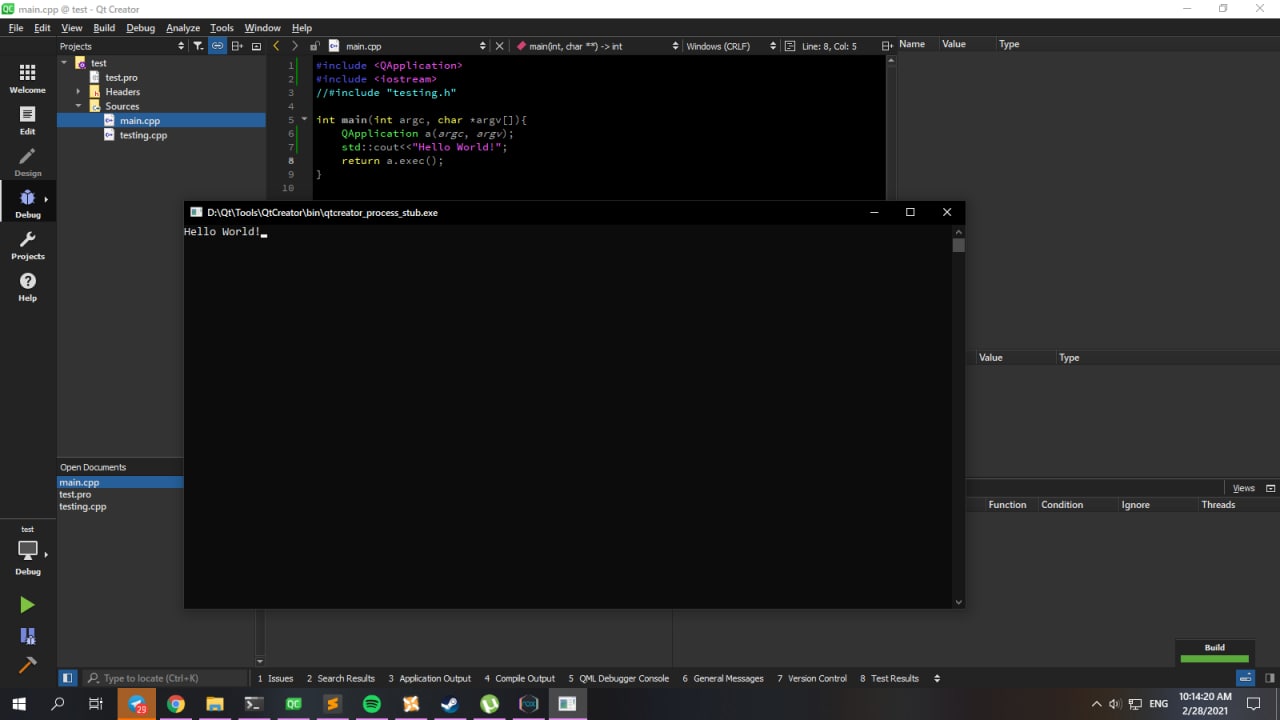This screenshot has height=720, width=1280.
Task: Switch to Debug mode in sidebar
Action: click(27, 204)
